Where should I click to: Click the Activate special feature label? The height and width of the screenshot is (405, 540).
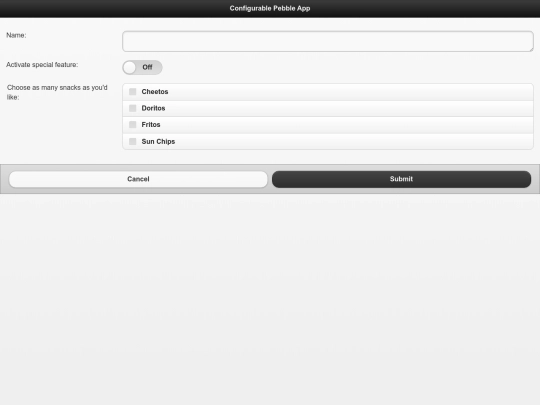tap(42, 65)
